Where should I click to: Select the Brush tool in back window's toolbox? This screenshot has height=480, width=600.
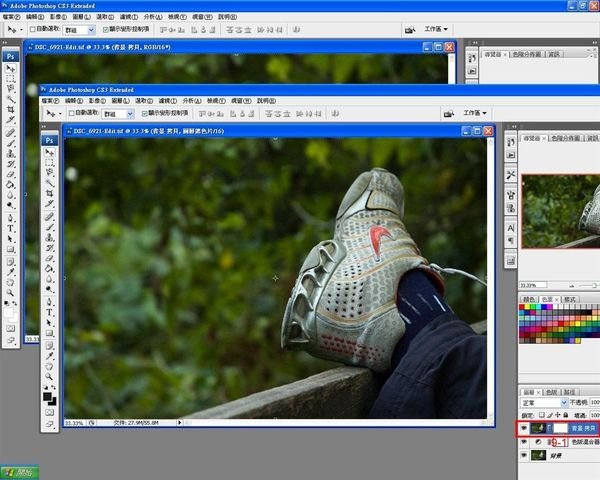[x=11, y=143]
